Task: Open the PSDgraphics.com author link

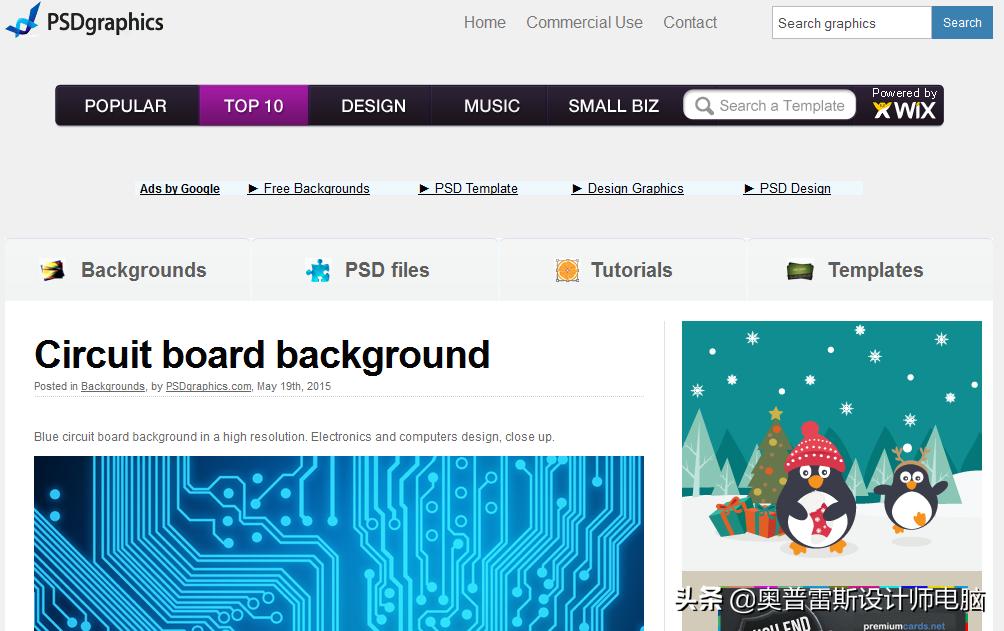Action: click(208, 386)
